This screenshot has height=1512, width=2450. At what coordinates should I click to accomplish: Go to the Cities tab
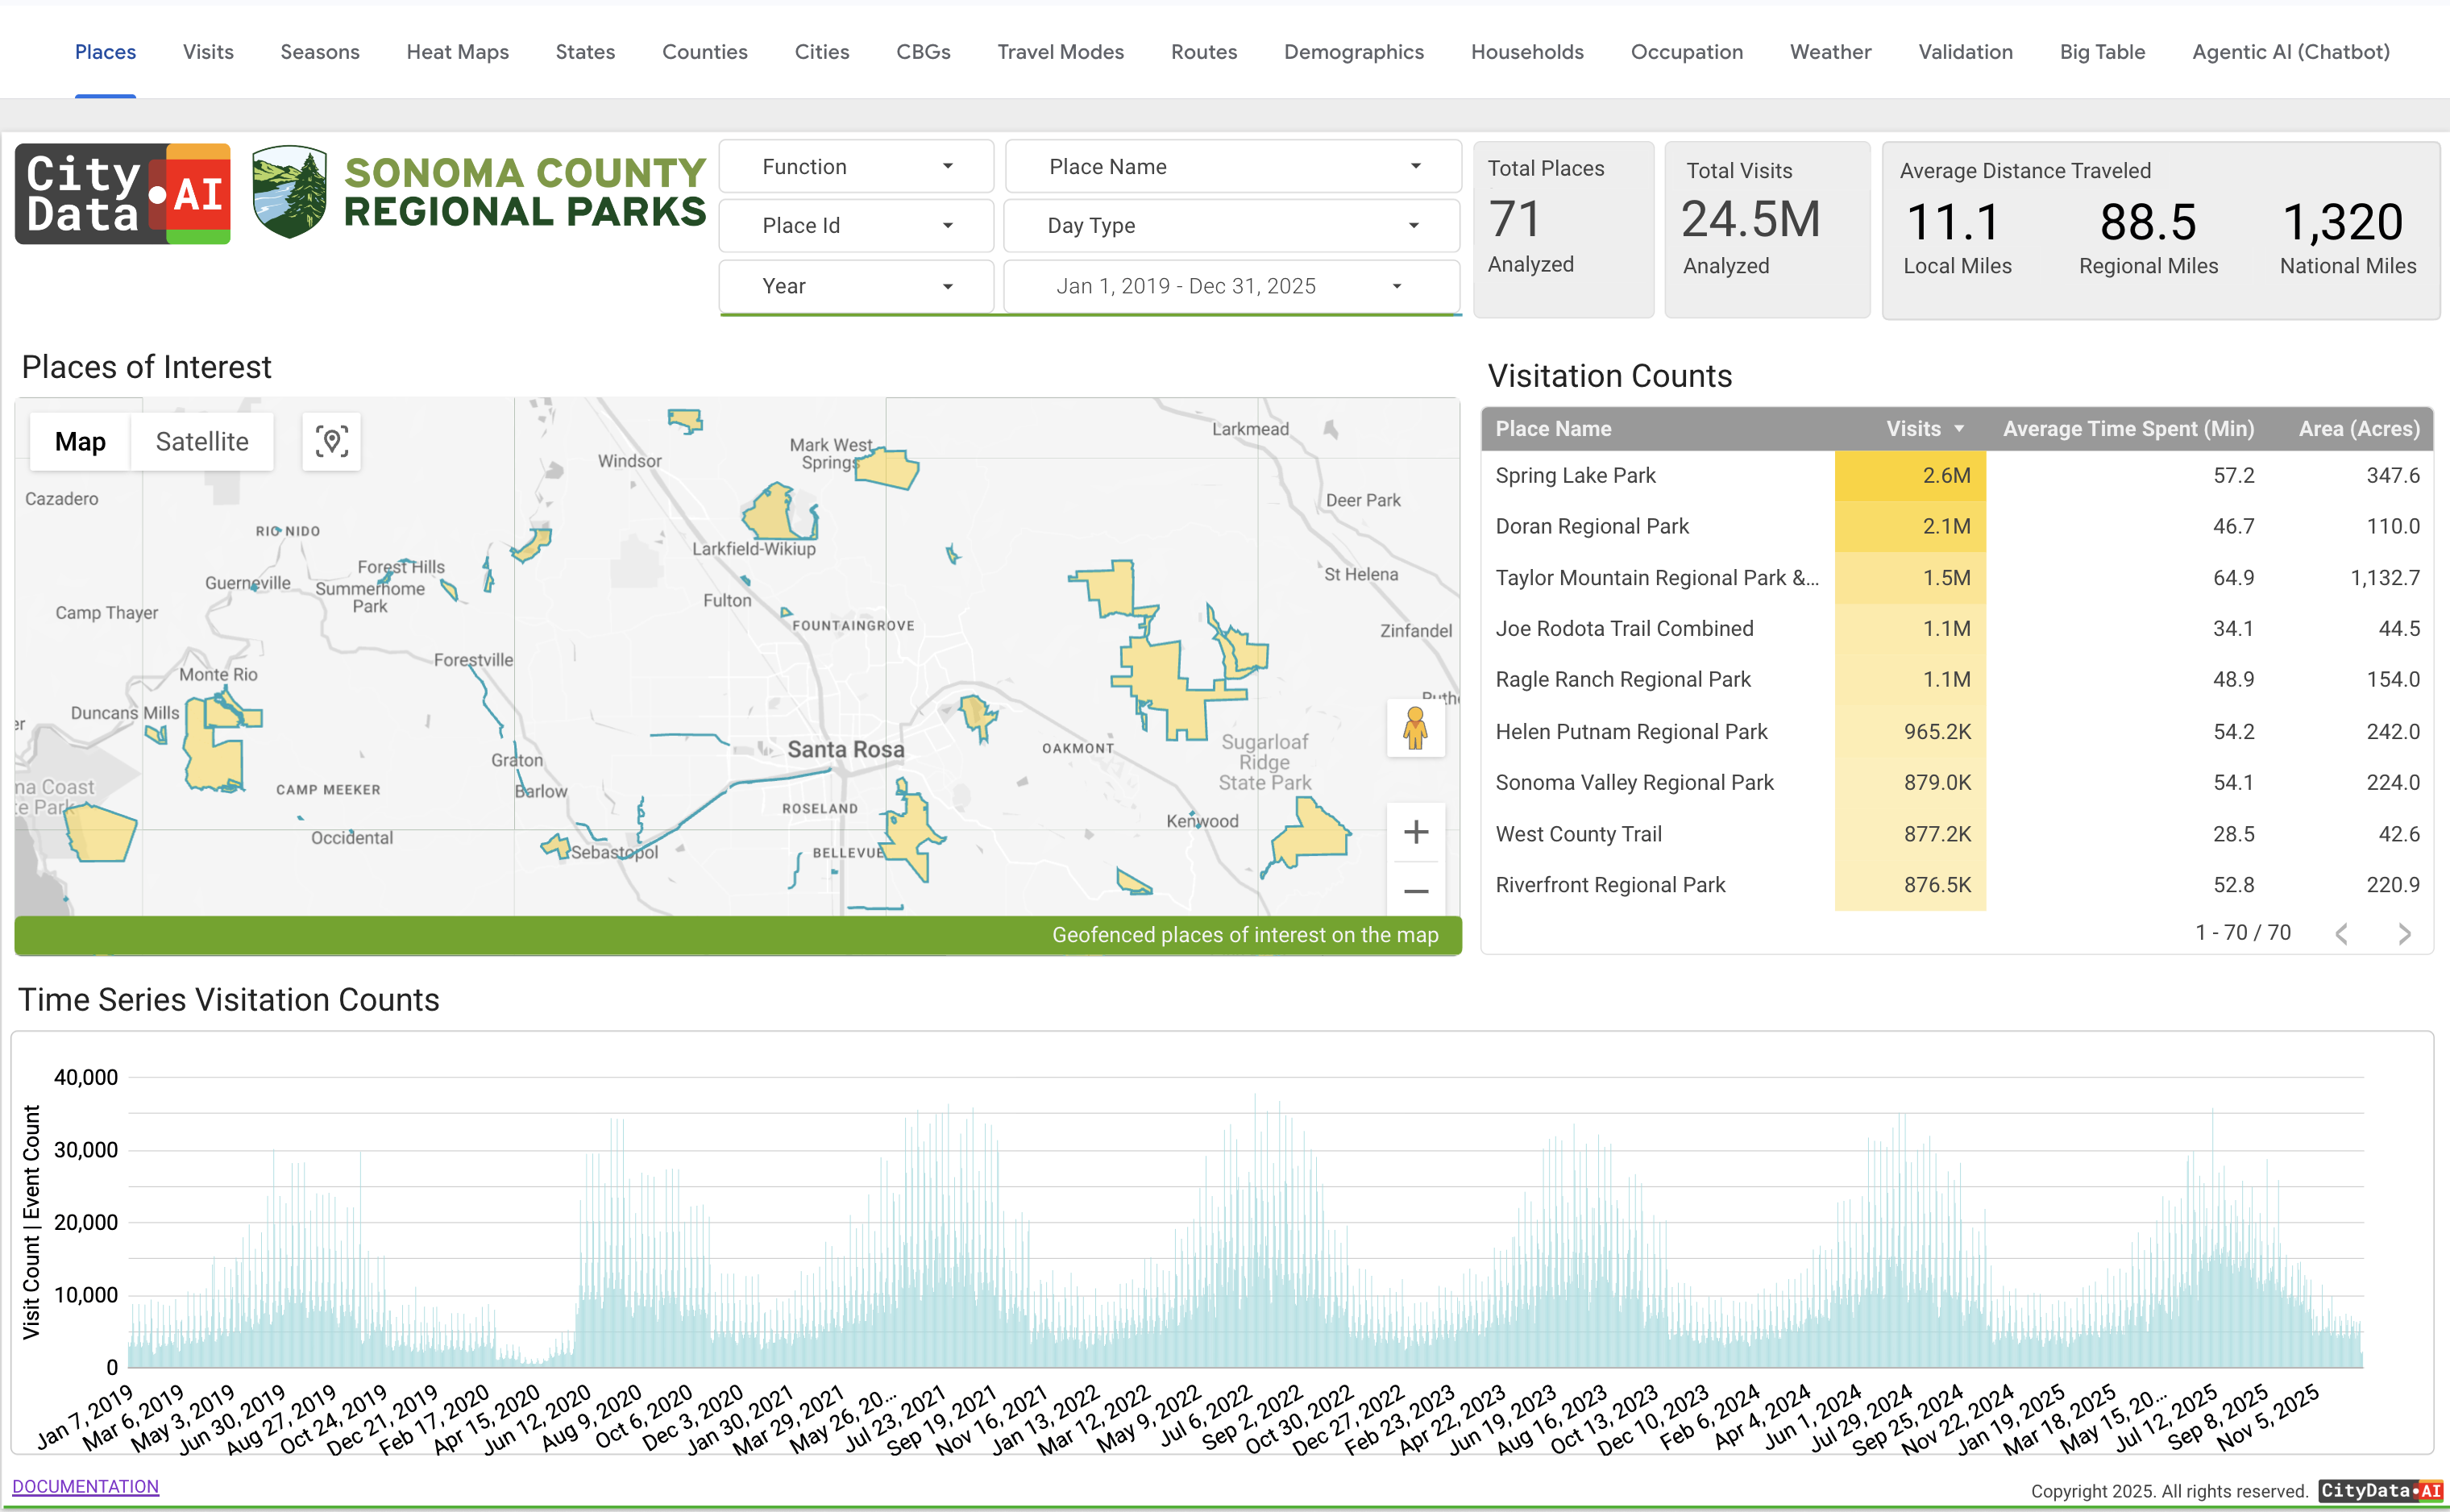822,52
